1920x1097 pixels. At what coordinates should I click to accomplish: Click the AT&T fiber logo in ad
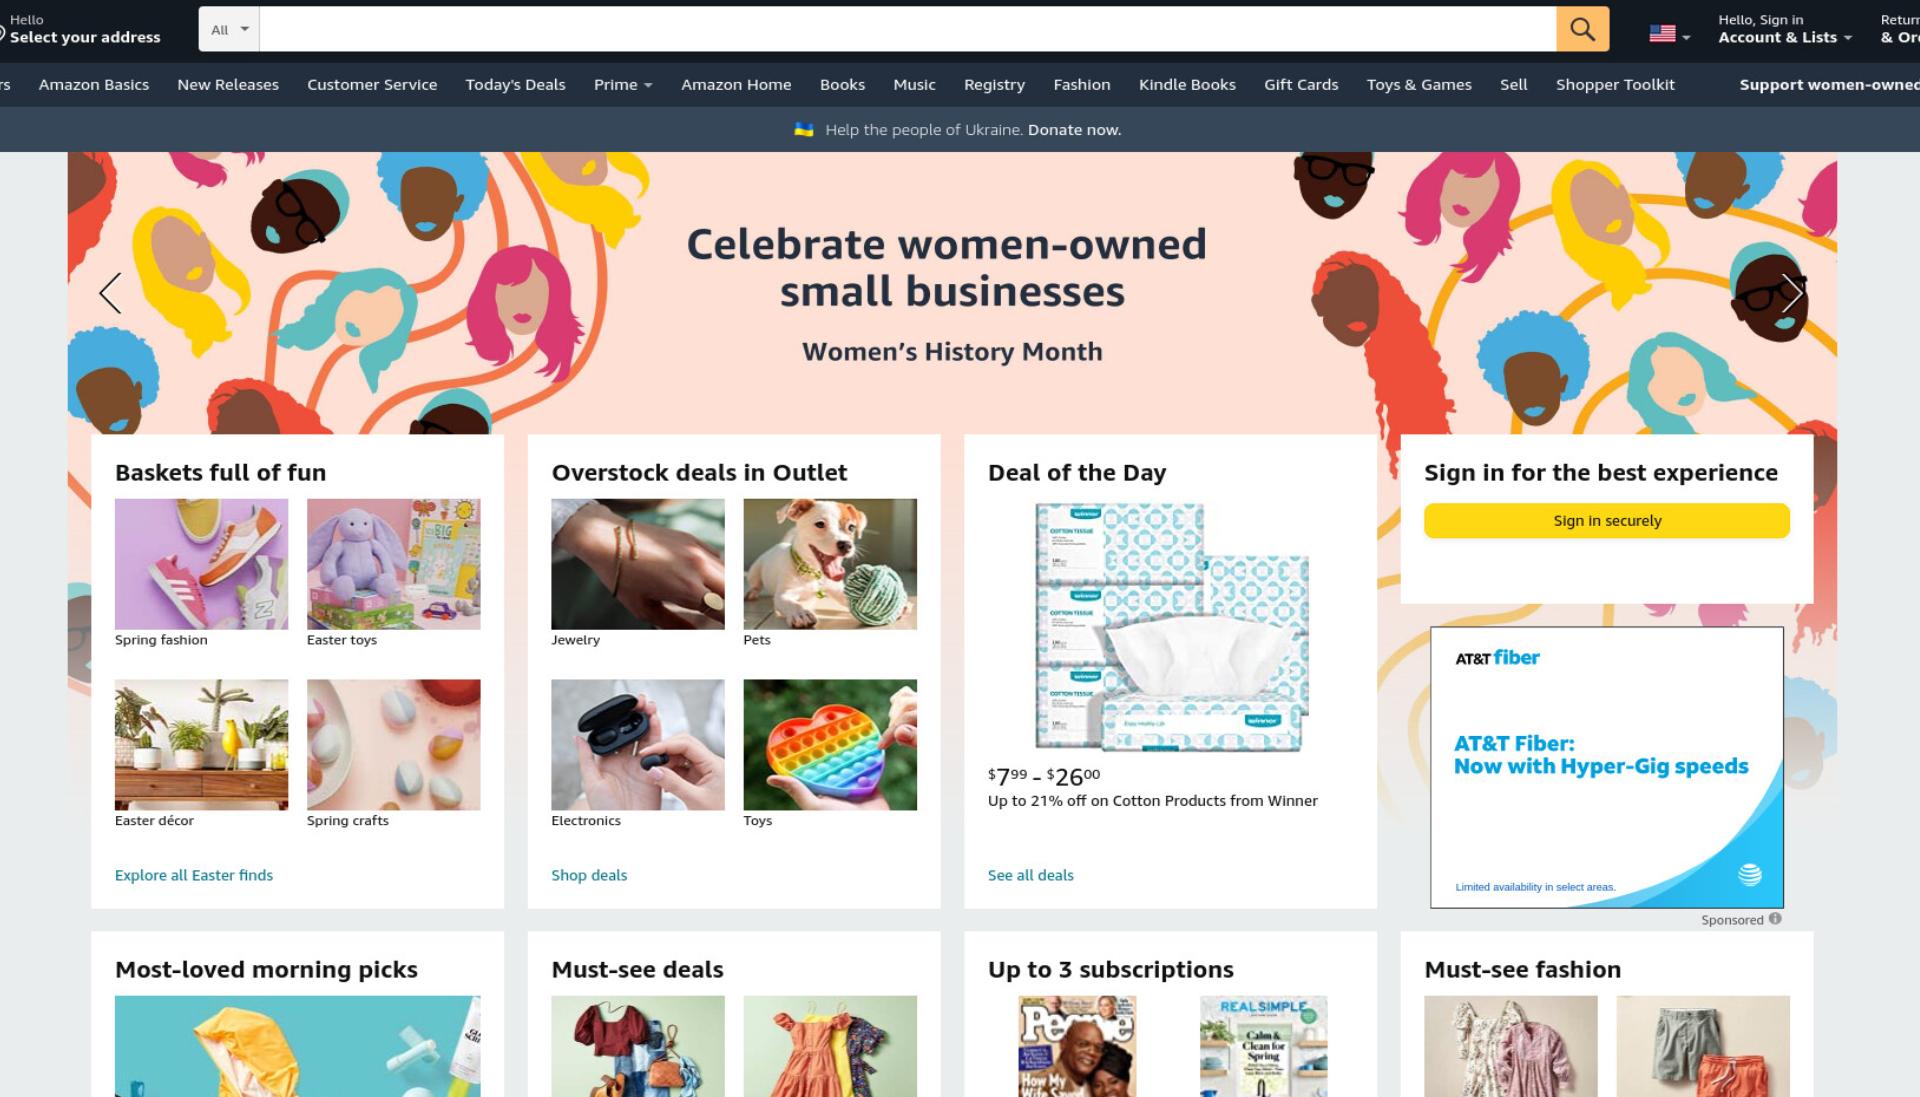(1497, 657)
